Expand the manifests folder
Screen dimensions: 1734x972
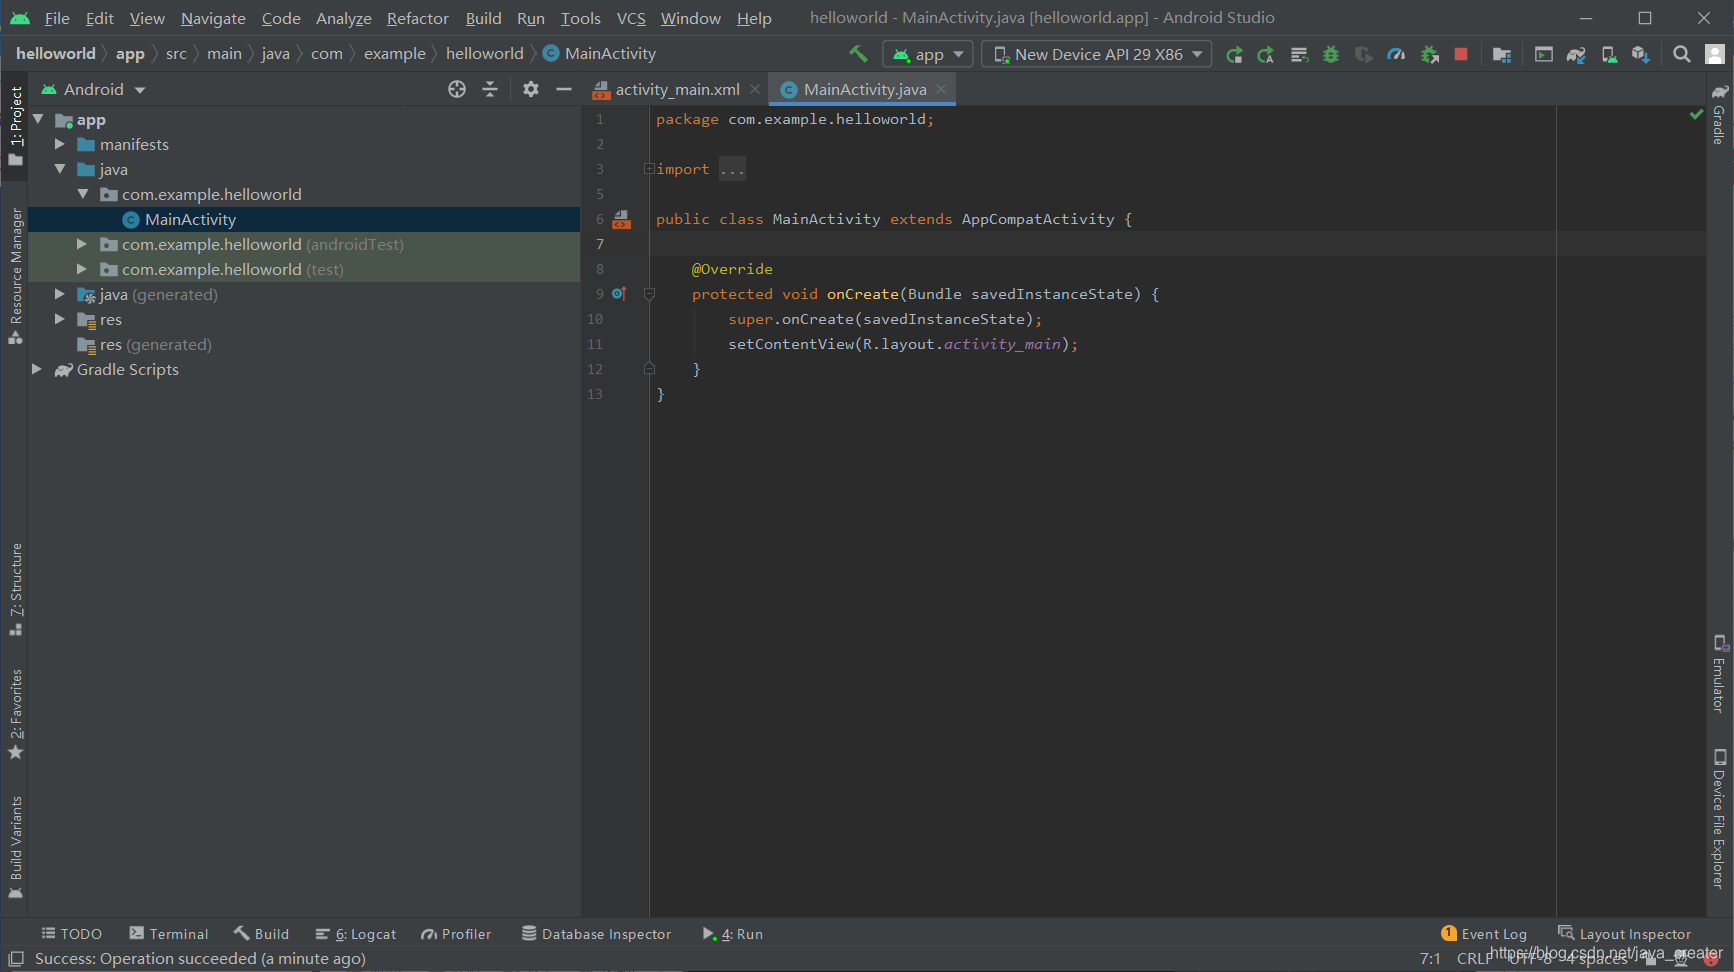click(x=60, y=144)
